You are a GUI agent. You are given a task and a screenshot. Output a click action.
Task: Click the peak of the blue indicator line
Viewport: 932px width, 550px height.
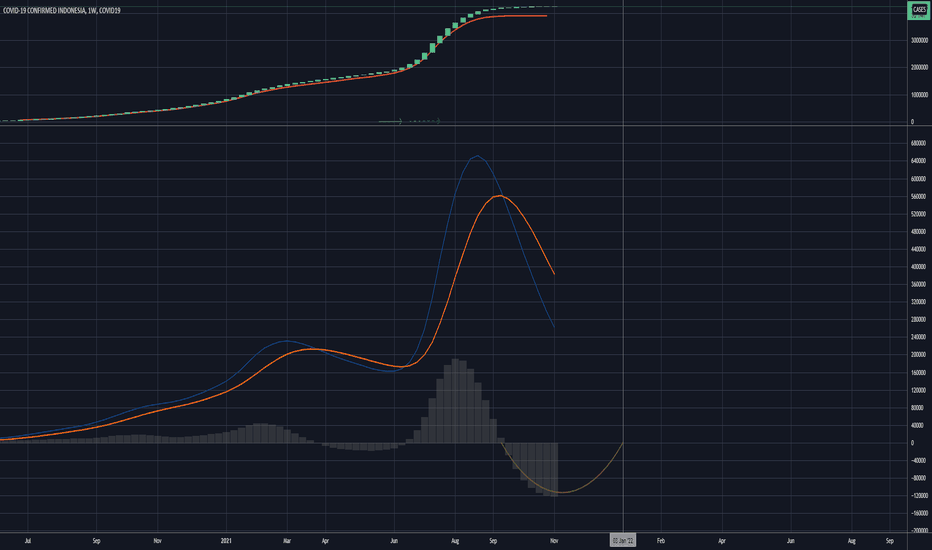pos(477,156)
